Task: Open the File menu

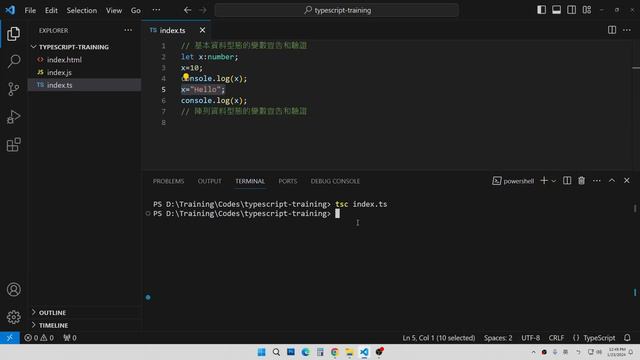Action: (30, 10)
